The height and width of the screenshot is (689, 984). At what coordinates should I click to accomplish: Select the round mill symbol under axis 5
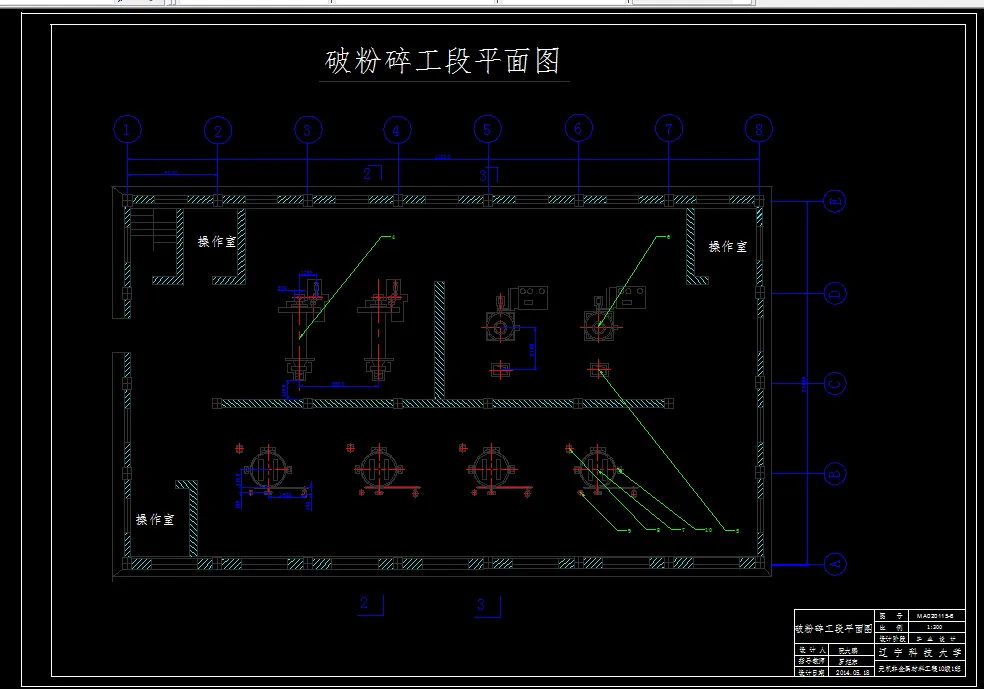tap(500, 328)
